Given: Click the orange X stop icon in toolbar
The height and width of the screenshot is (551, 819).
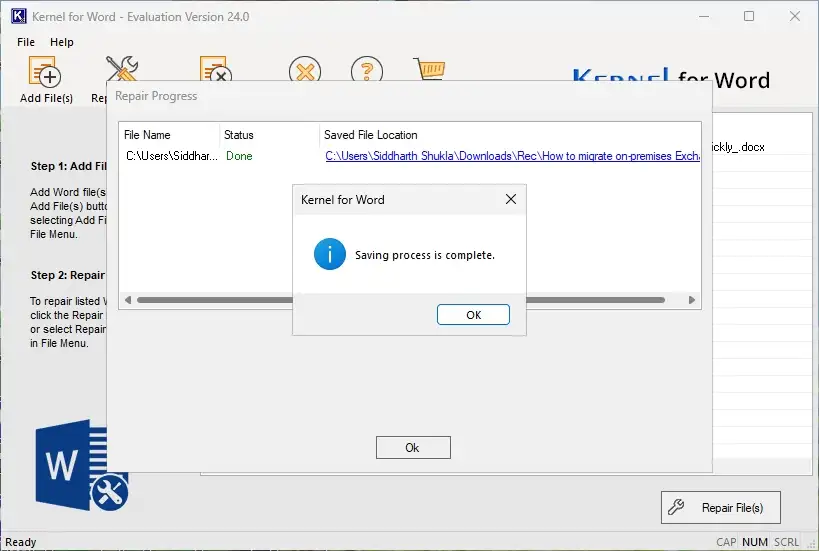Looking at the screenshot, I should [x=305, y=68].
